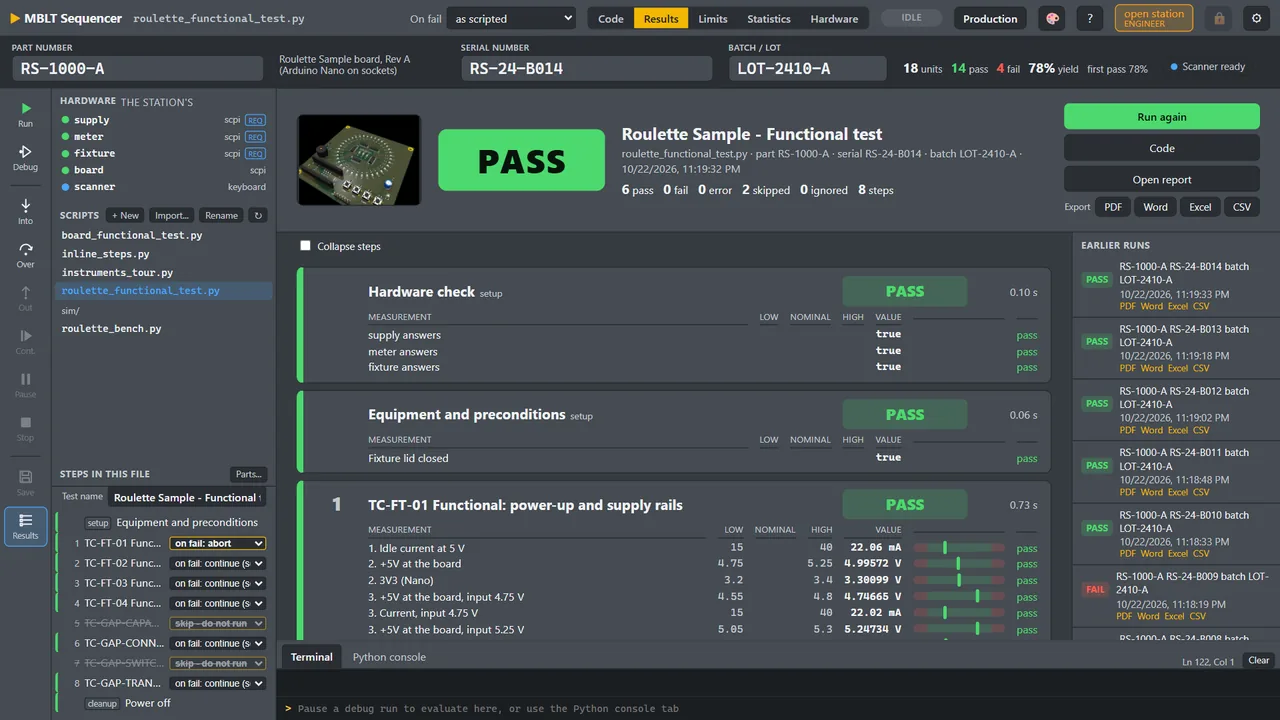Screen dimensions: 1280x720
Task: Click the Import... button in Scripts
Action: click(172, 215)
